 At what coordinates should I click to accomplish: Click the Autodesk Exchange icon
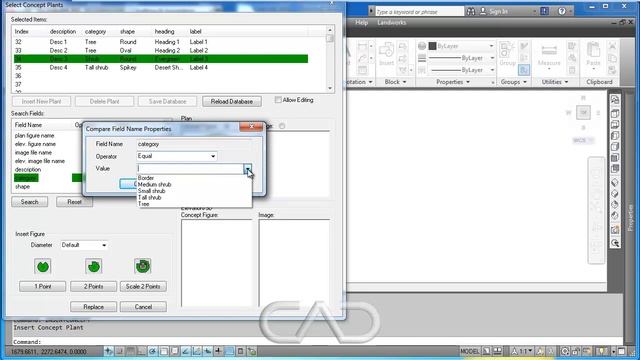click(544, 11)
